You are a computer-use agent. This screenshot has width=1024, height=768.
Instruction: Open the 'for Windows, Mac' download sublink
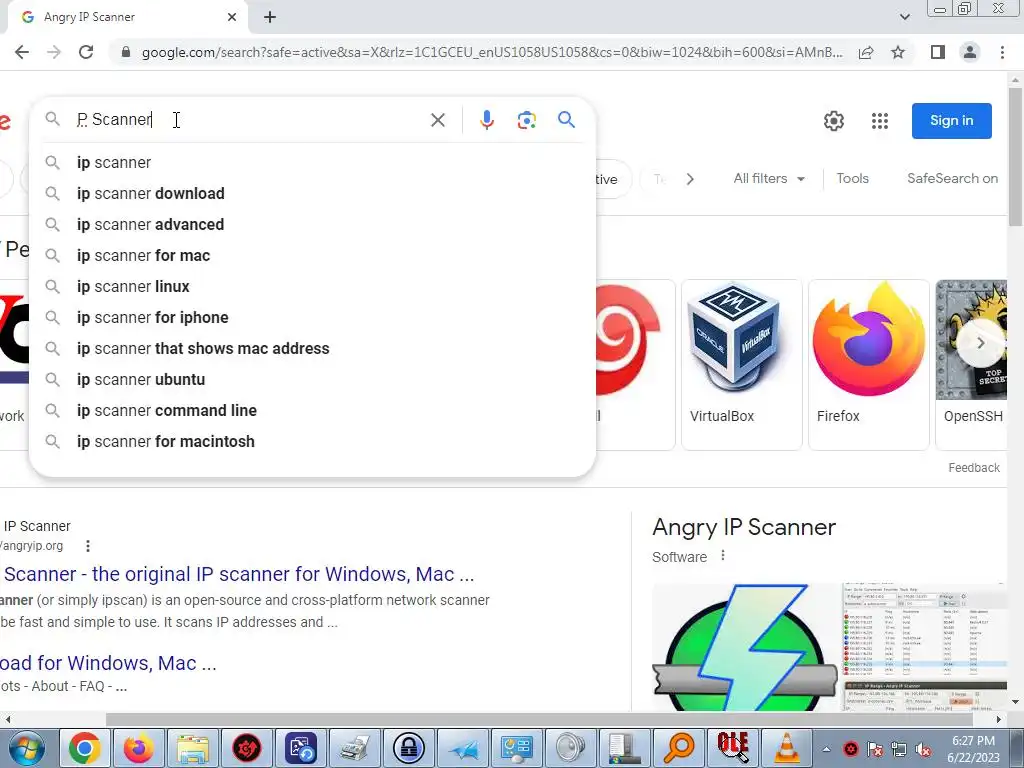click(x=108, y=663)
